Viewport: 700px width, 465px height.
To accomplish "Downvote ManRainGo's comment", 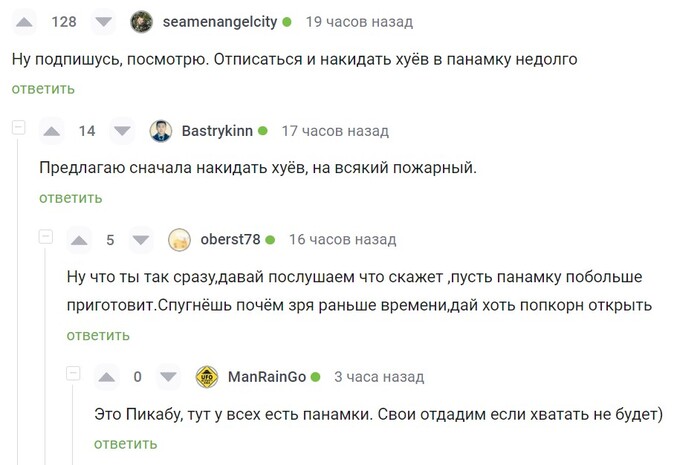I will tap(168, 377).
